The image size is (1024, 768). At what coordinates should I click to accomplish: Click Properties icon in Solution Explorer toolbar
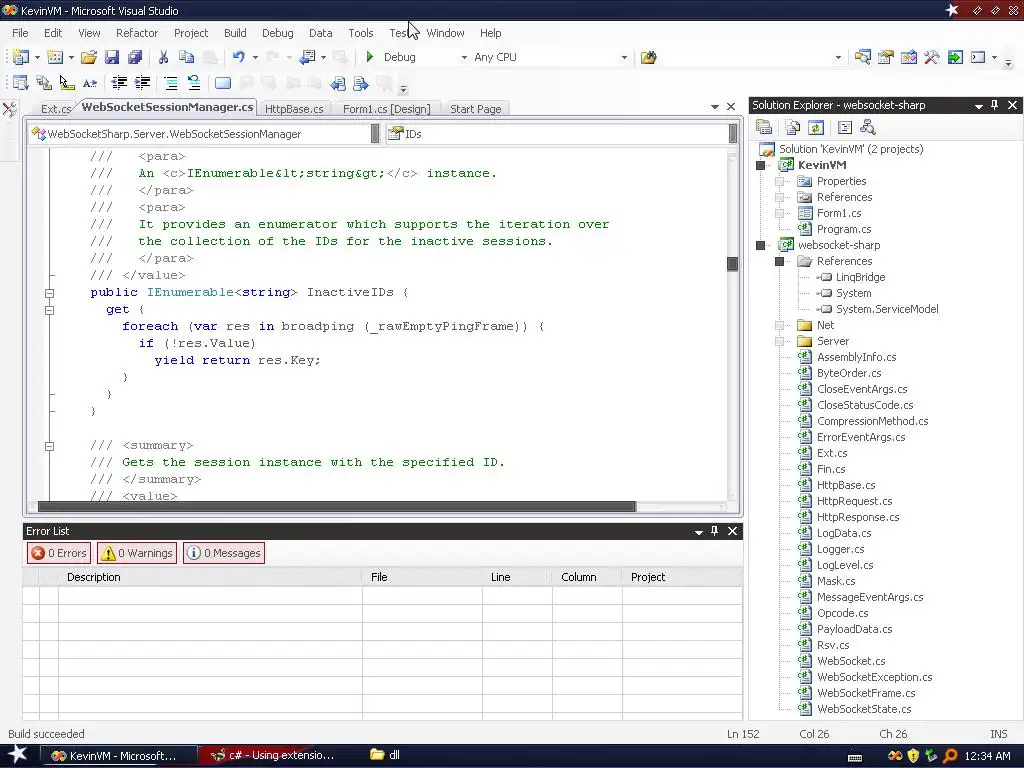tap(764, 127)
